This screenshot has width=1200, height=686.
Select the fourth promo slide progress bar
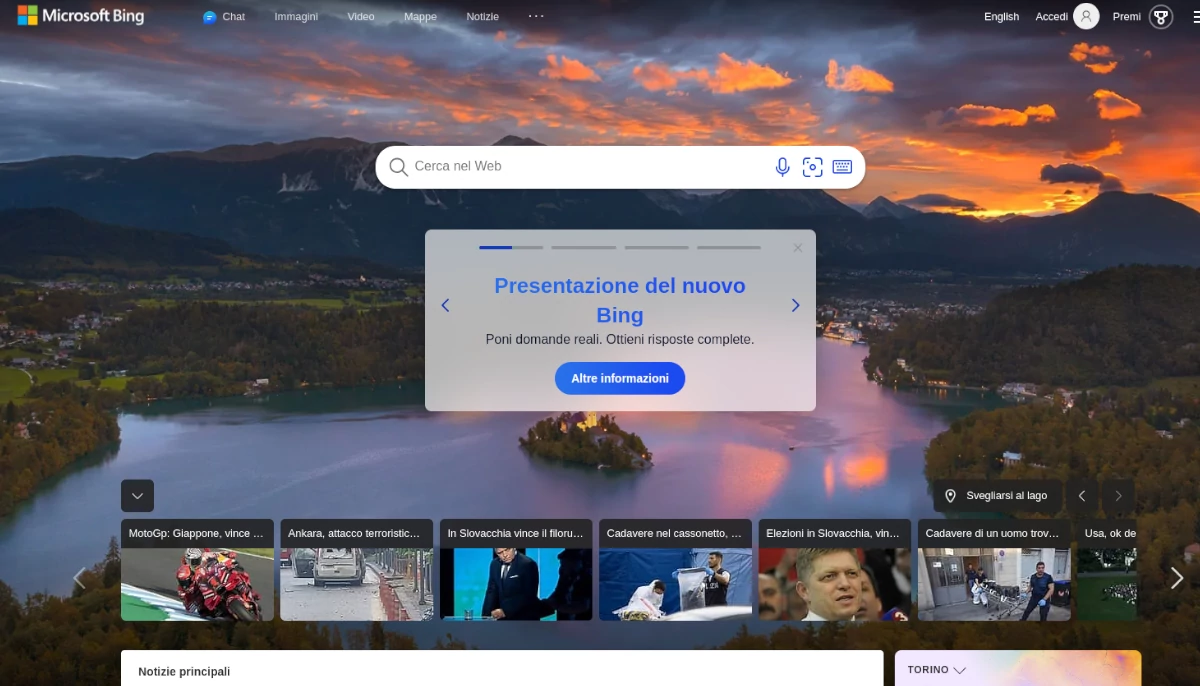(729, 247)
